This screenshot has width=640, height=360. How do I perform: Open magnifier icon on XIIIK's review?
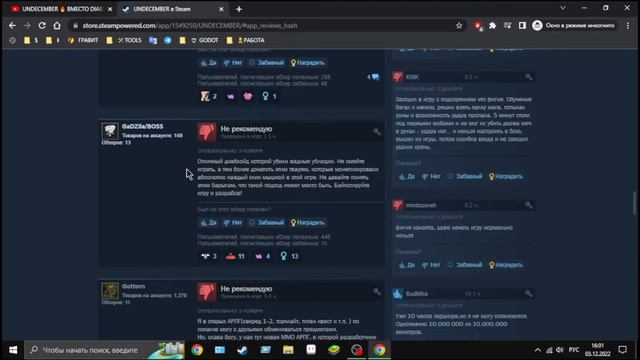pyautogui.click(x=529, y=77)
